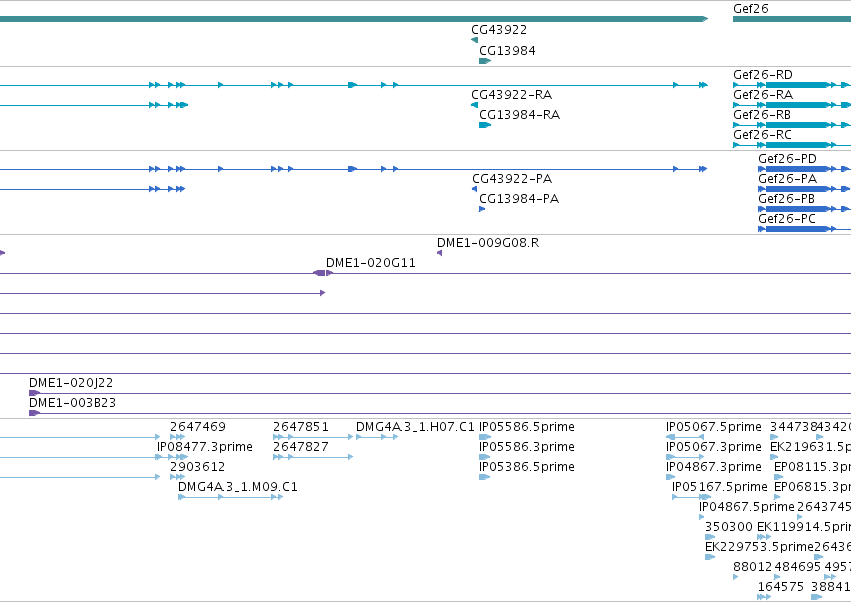This screenshot has height=602, width=851.
Task: Click EST label 484695
Action: click(x=798, y=568)
